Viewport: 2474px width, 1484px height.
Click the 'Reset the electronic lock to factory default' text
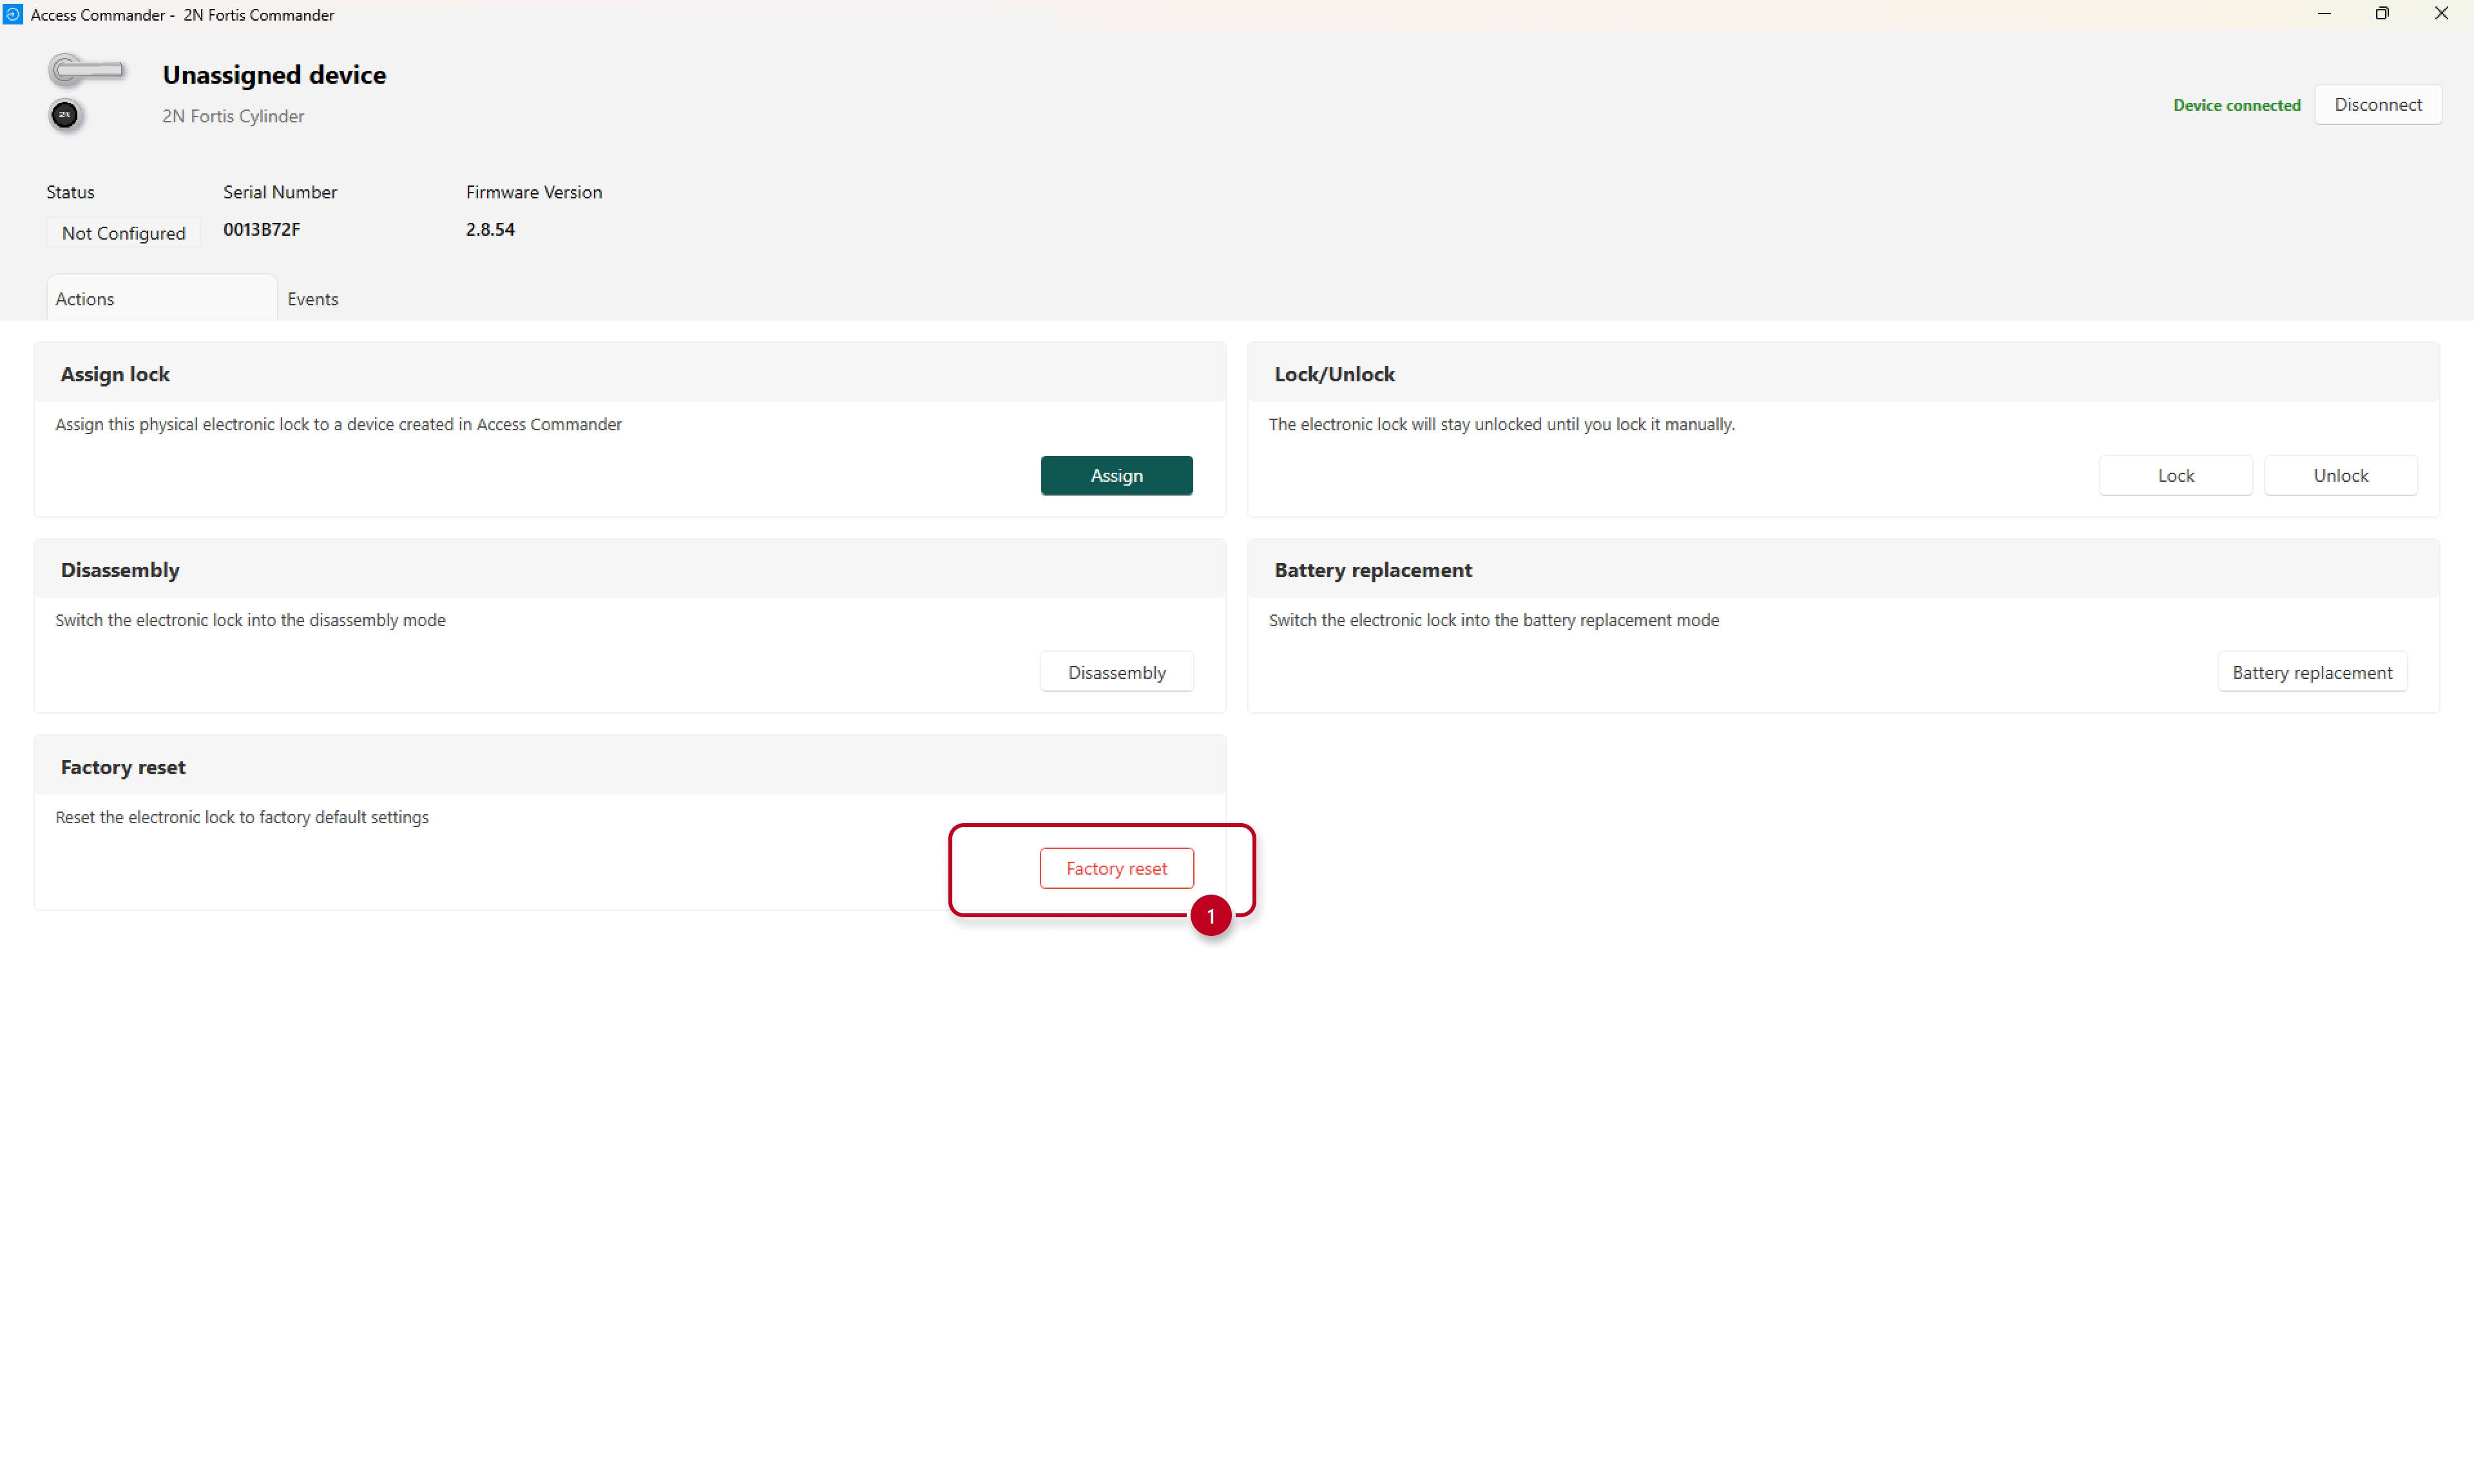click(242, 818)
